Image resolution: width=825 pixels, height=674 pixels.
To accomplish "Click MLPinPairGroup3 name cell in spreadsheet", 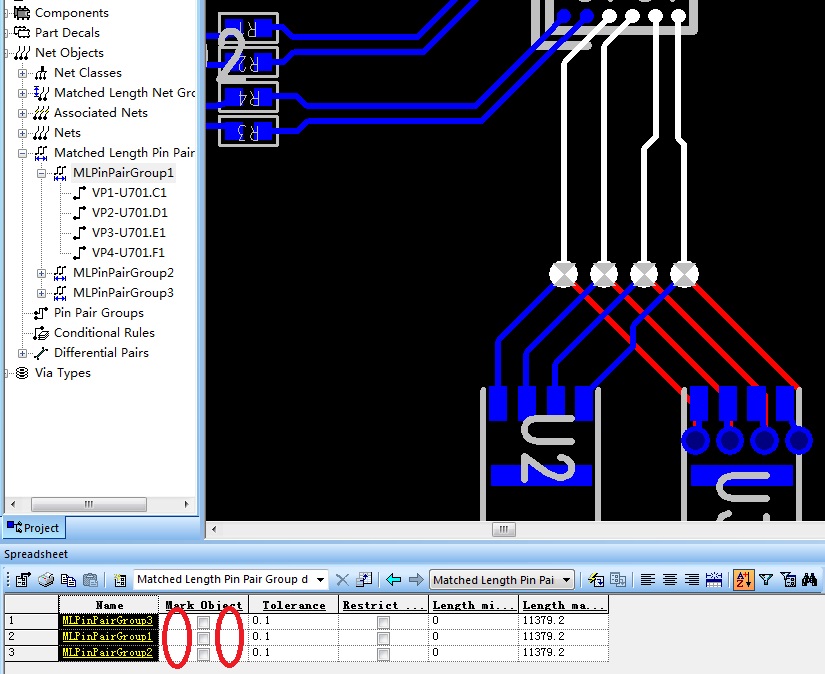I will [x=108, y=621].
